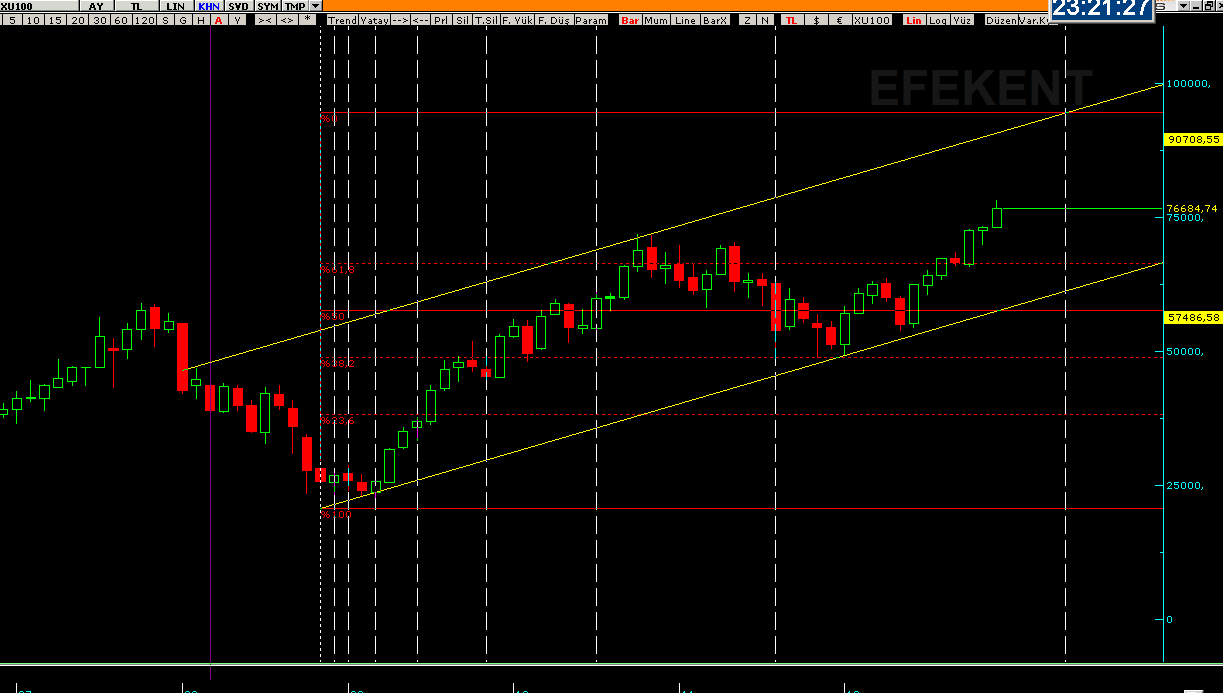Select the 60 minute period
1223x693 pixels.
(121, 20)
